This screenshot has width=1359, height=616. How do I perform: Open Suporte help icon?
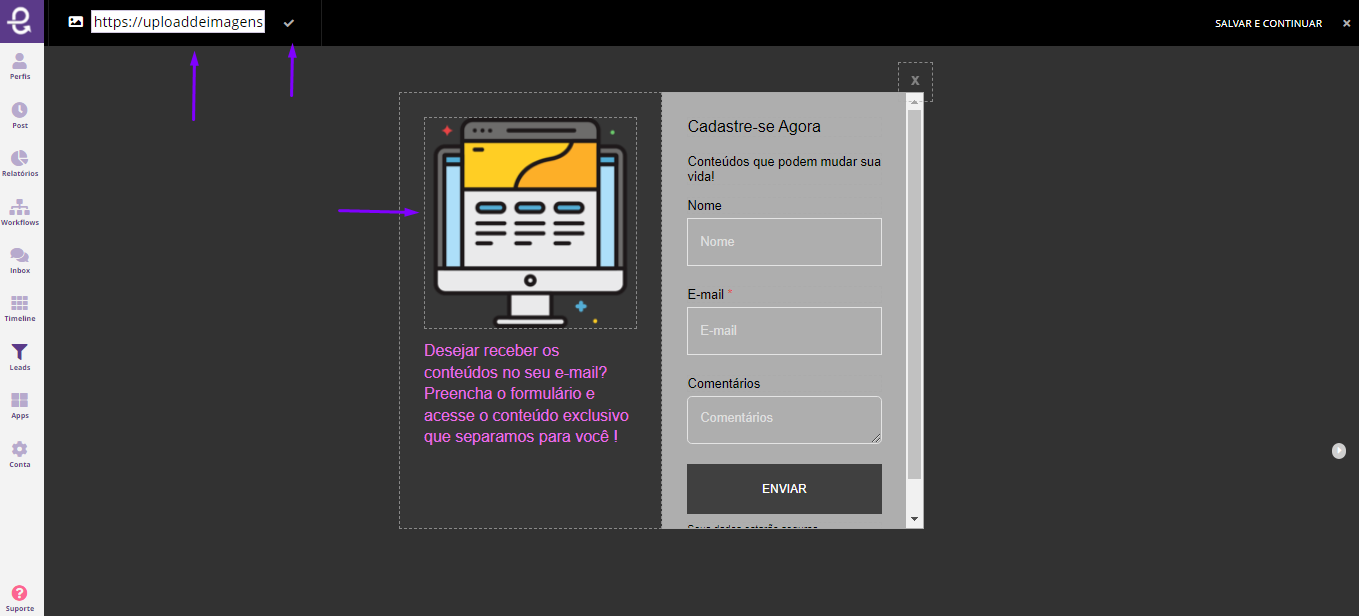tap(20, 598)
